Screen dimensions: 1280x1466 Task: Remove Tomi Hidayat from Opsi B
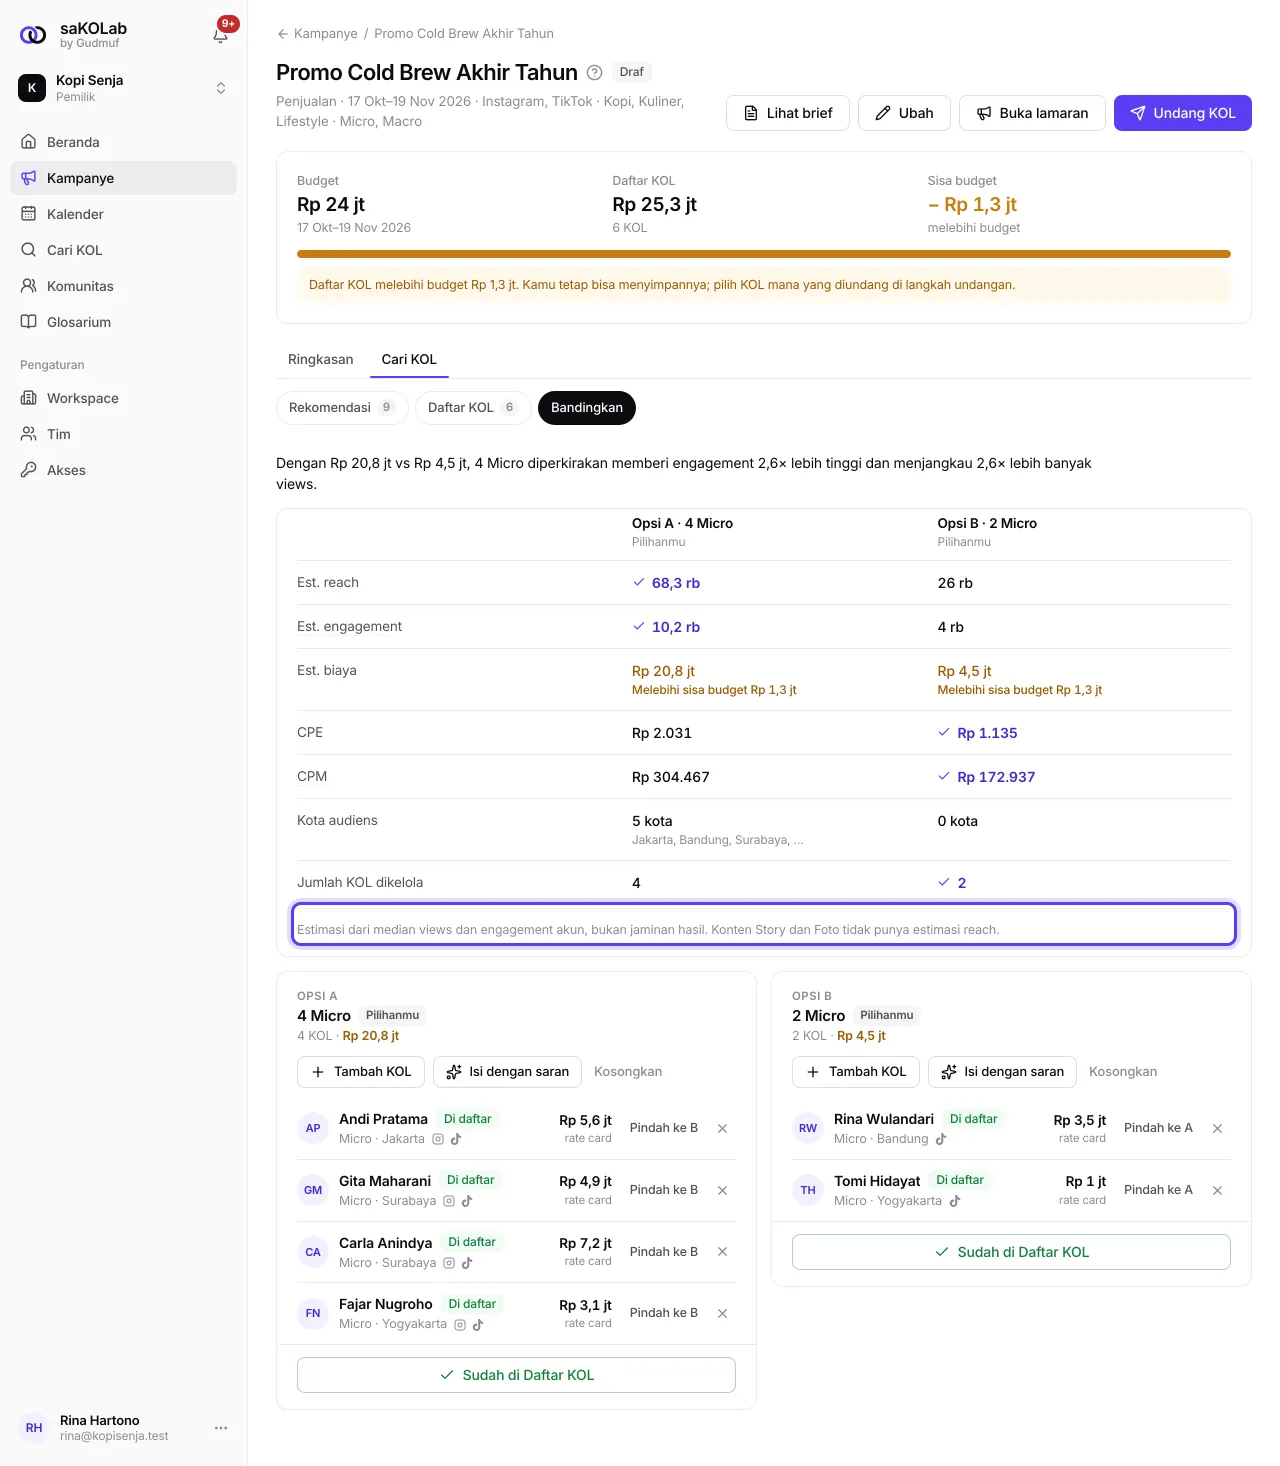[1217, 1190]
